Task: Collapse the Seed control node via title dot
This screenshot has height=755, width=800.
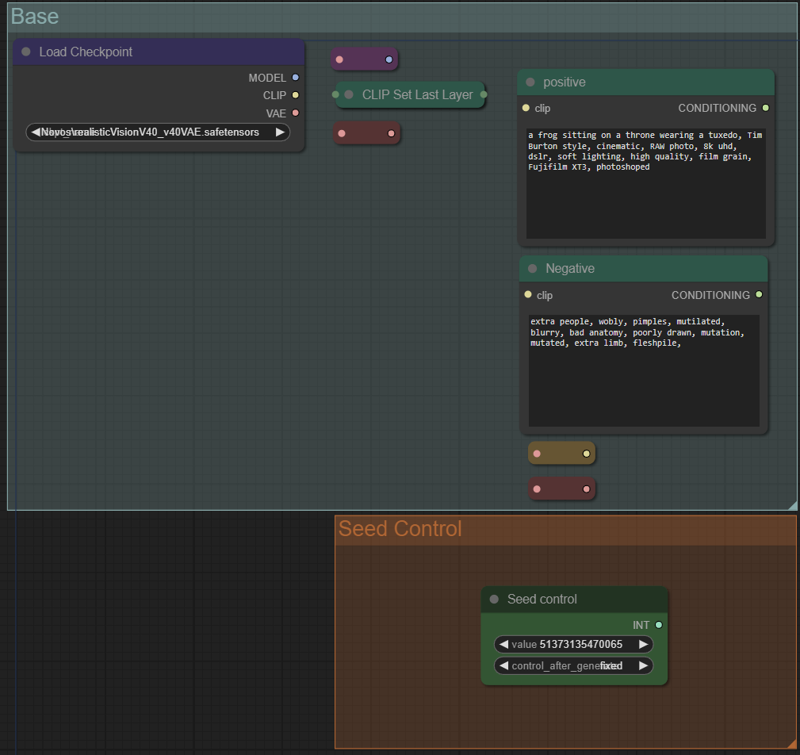Action: pos(494,599)
